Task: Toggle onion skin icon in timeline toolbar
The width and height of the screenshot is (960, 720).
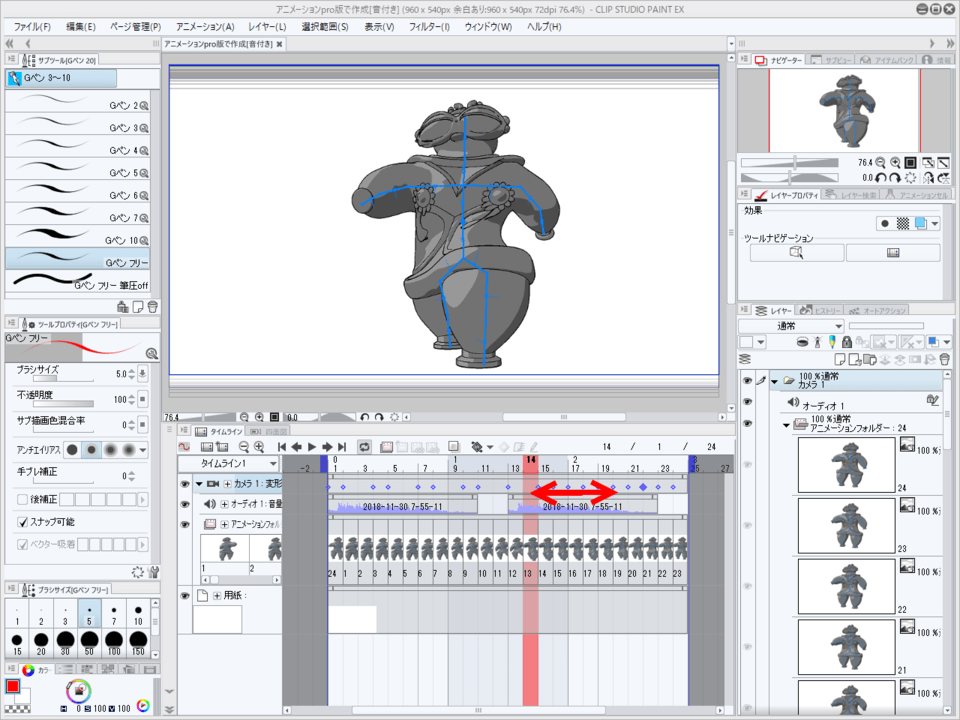Action: click(x=454, y=447)
